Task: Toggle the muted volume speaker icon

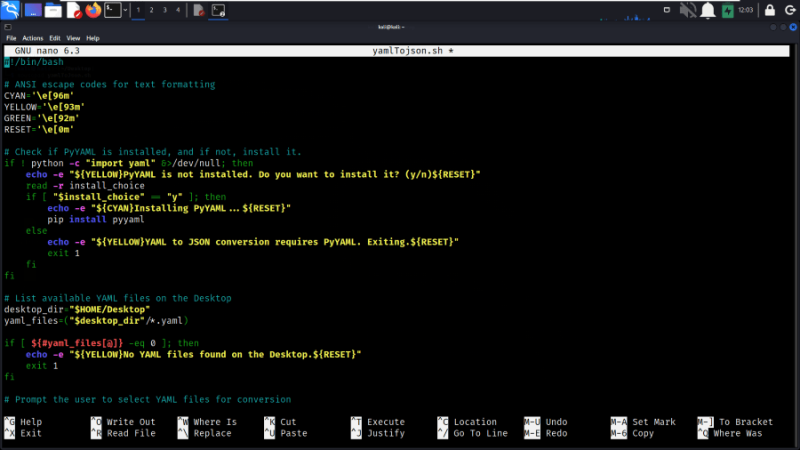Action: pyautogui.click(x=688, y=10)
